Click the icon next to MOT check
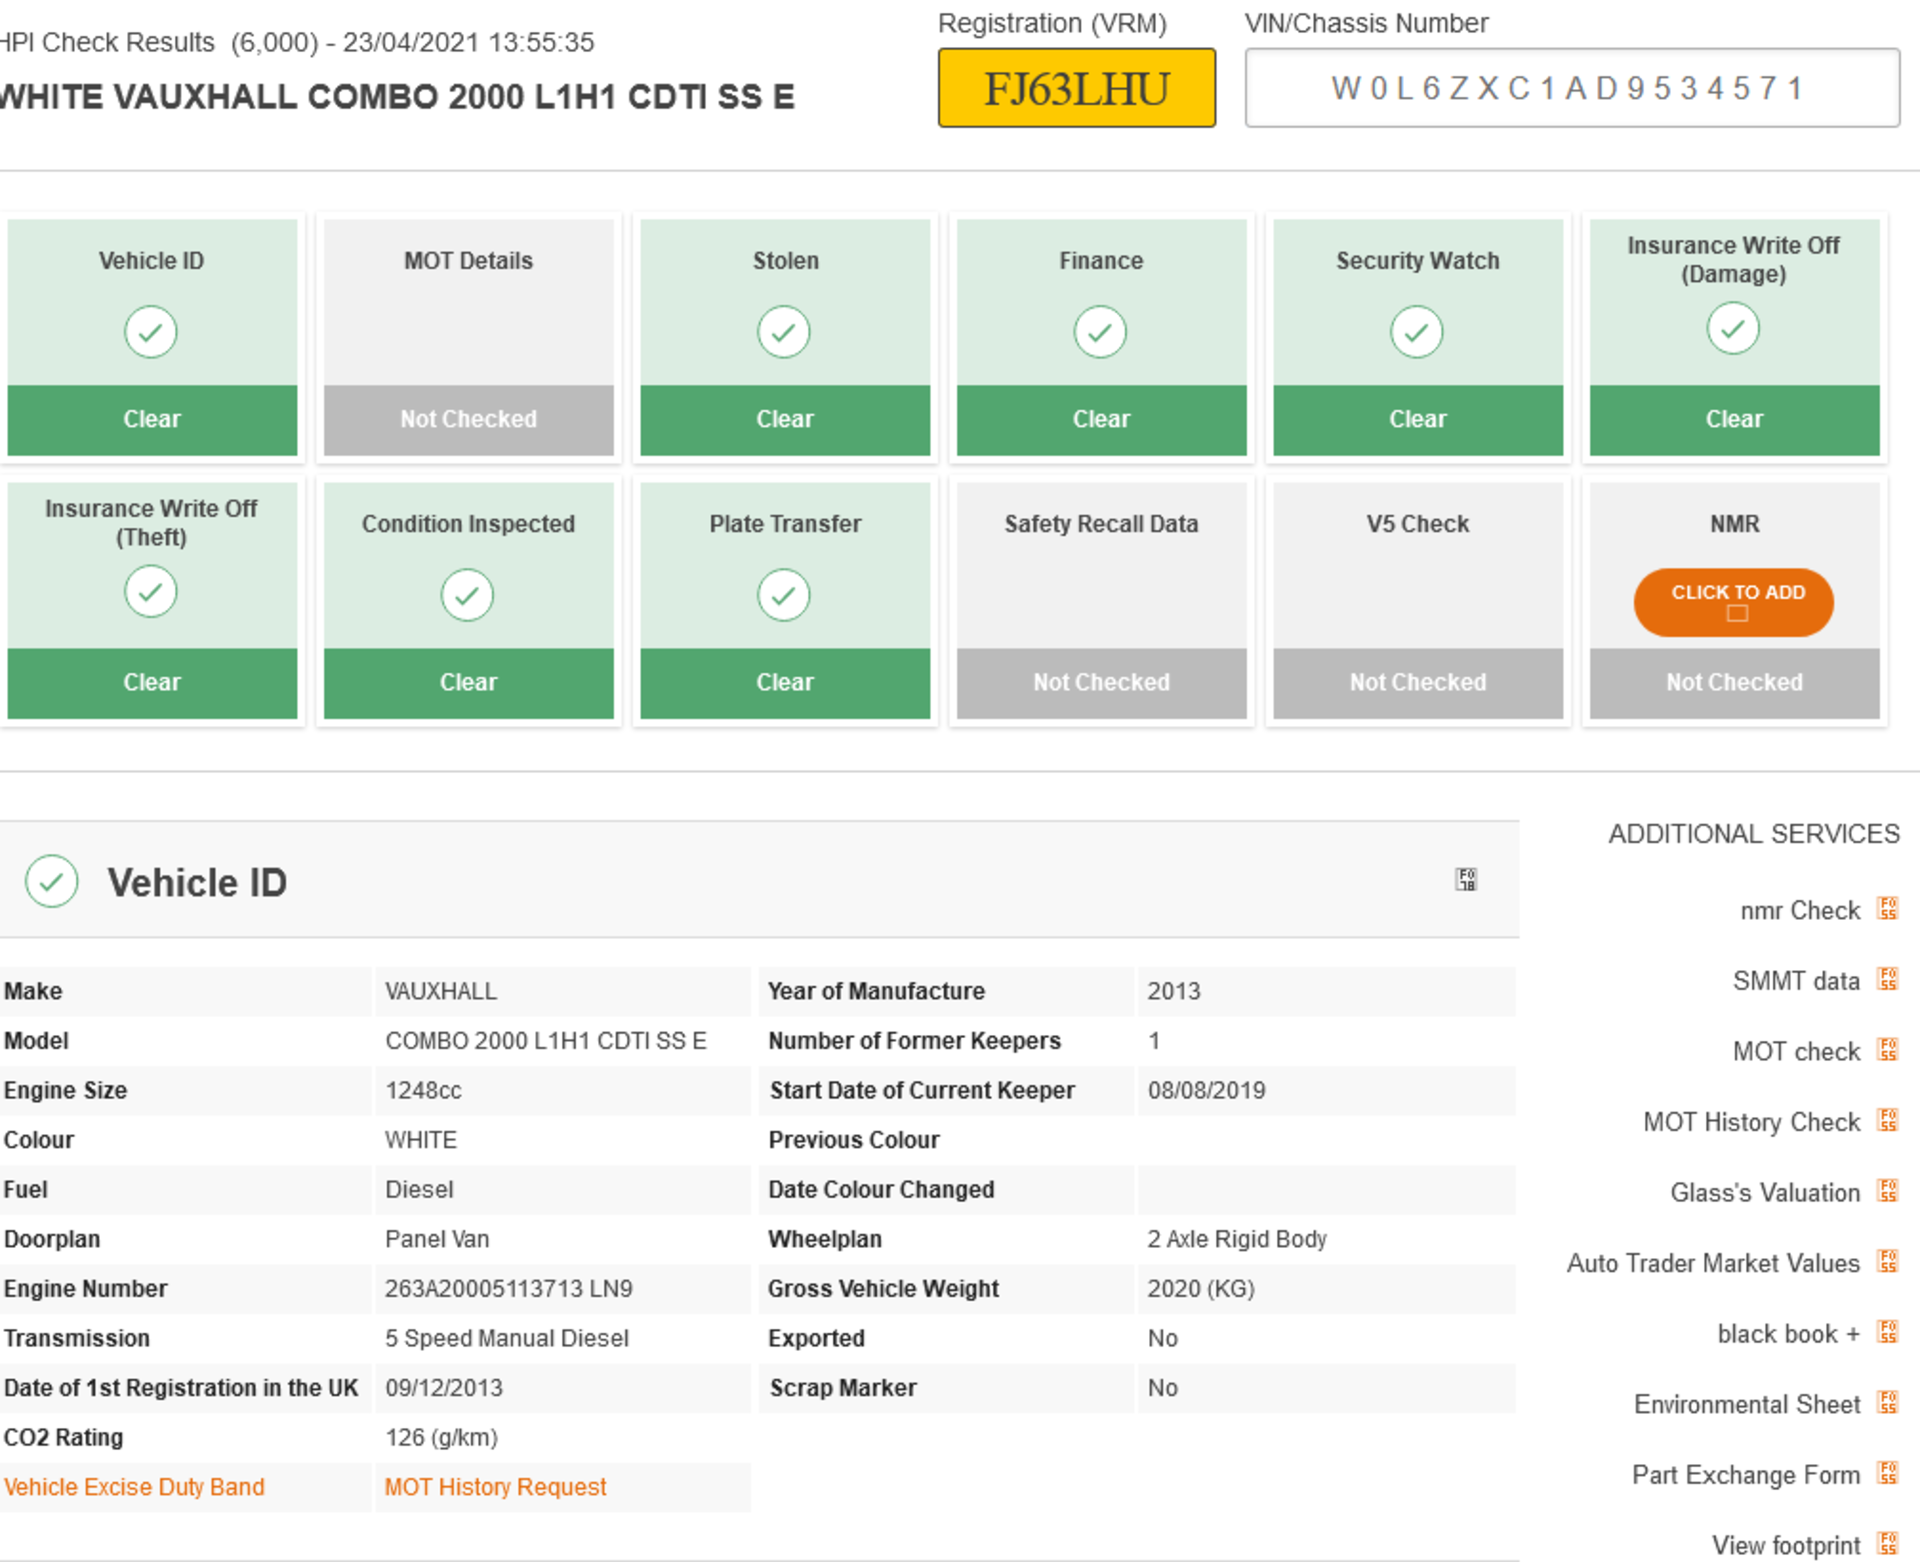 point(1887,1049)
